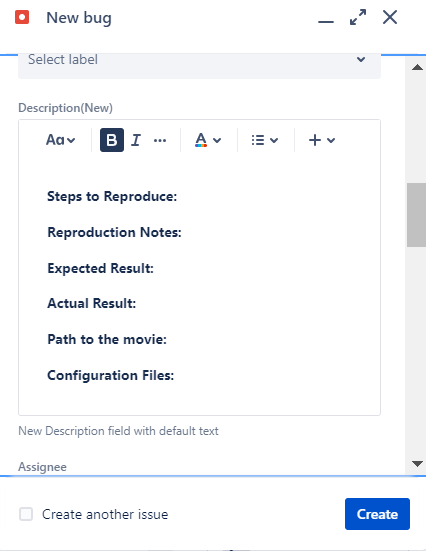
Task: Open text styles Aa dropdown
Action: [x=60, y=140]
